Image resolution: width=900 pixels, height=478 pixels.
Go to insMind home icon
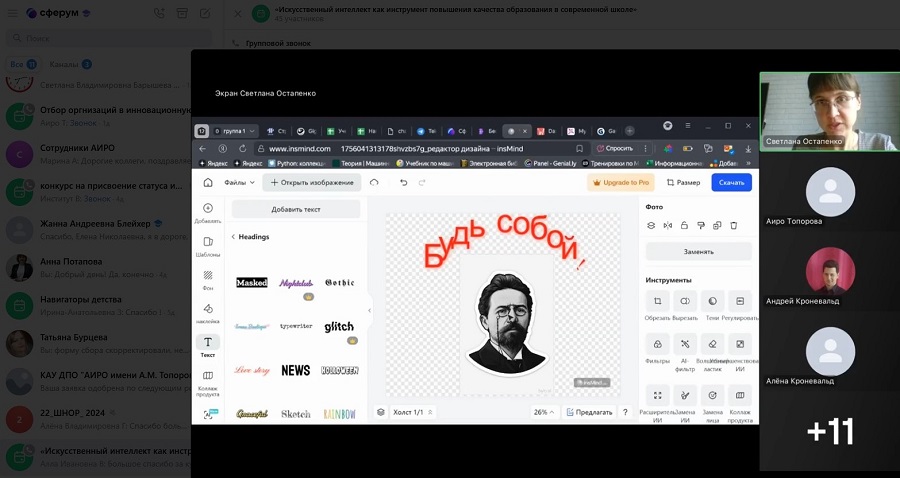(208, 182)
